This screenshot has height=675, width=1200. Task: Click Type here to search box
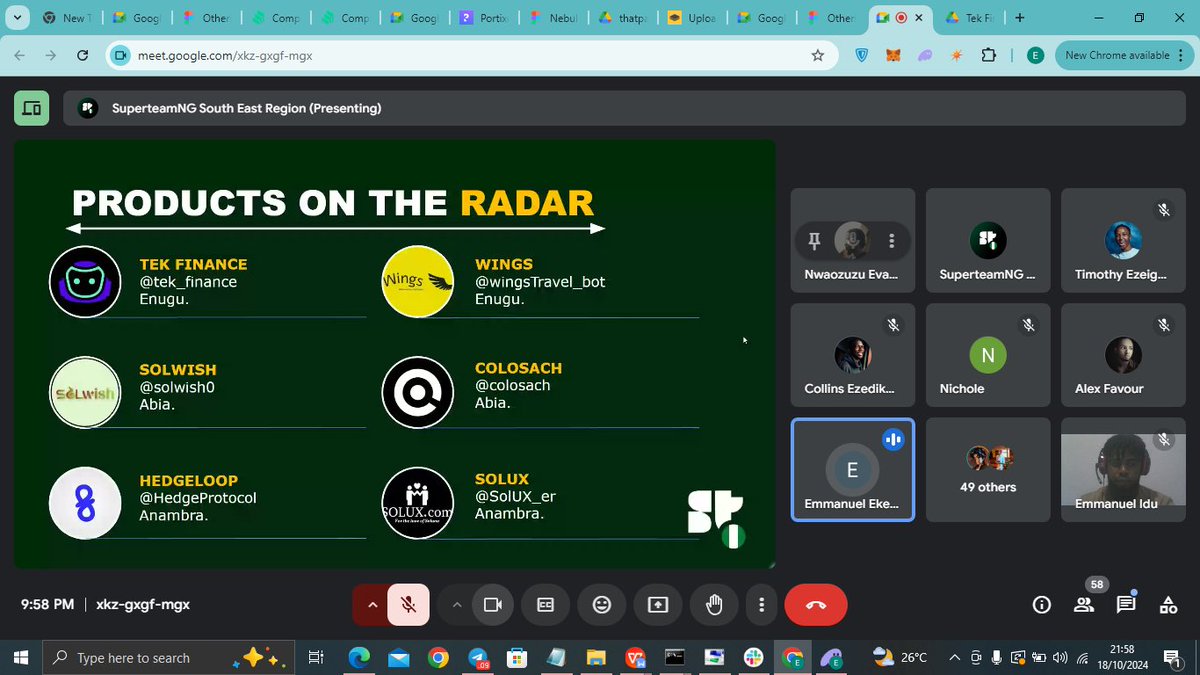coord(171,658)
